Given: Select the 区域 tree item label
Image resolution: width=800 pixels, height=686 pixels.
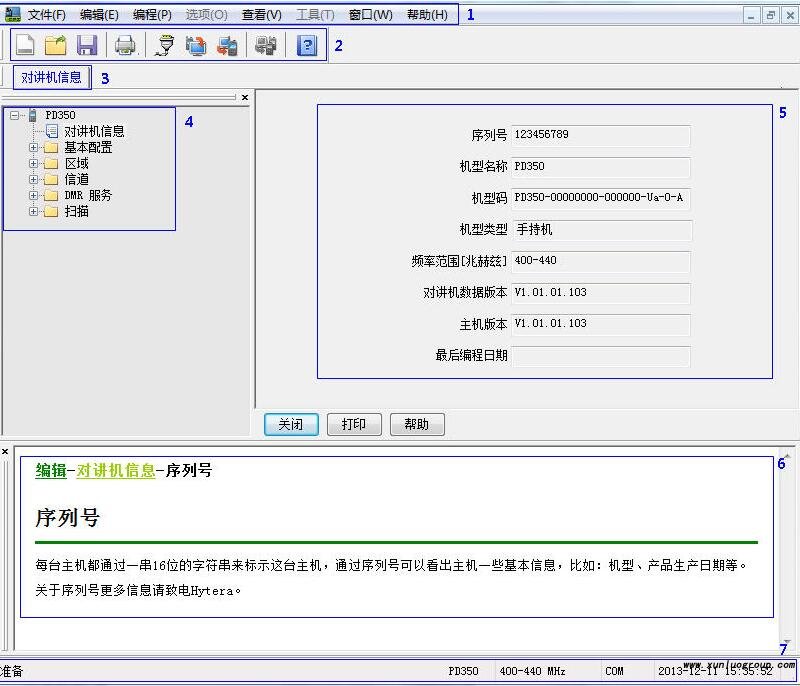Looking at the screenshot, I should pyautogui.click(x=77, y=164).
